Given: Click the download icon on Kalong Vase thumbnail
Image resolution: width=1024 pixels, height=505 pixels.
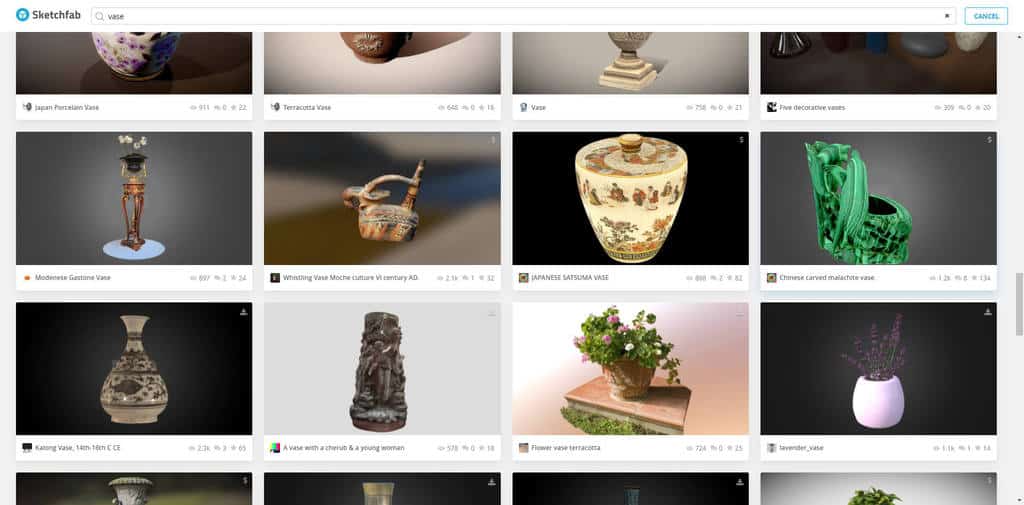Looking at the screenshot, I should tap(244, 312).
